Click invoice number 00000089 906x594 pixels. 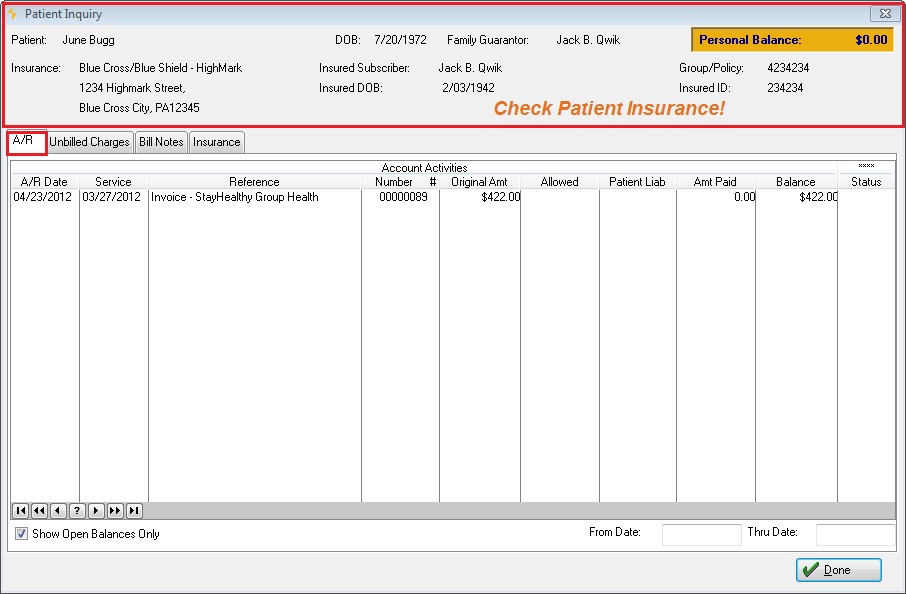(403, 197)
